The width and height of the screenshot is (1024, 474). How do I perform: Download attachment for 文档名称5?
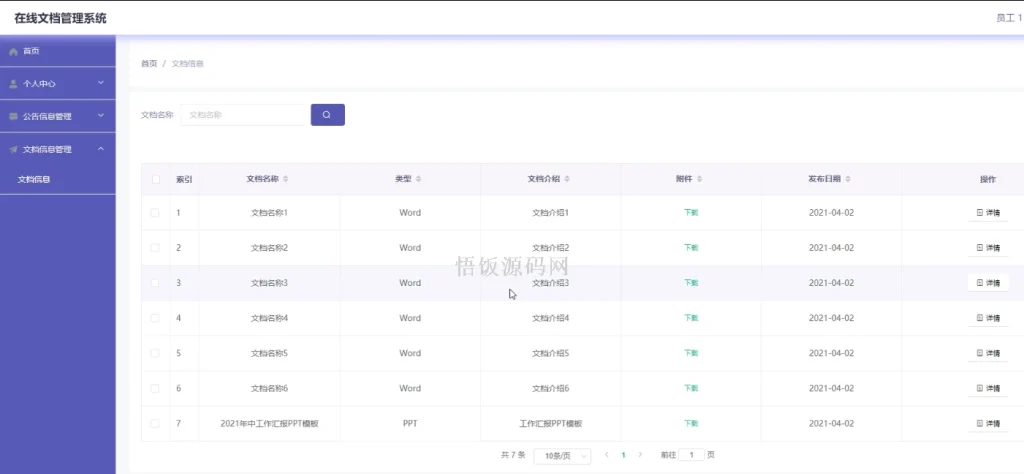(x=691, y=353)
